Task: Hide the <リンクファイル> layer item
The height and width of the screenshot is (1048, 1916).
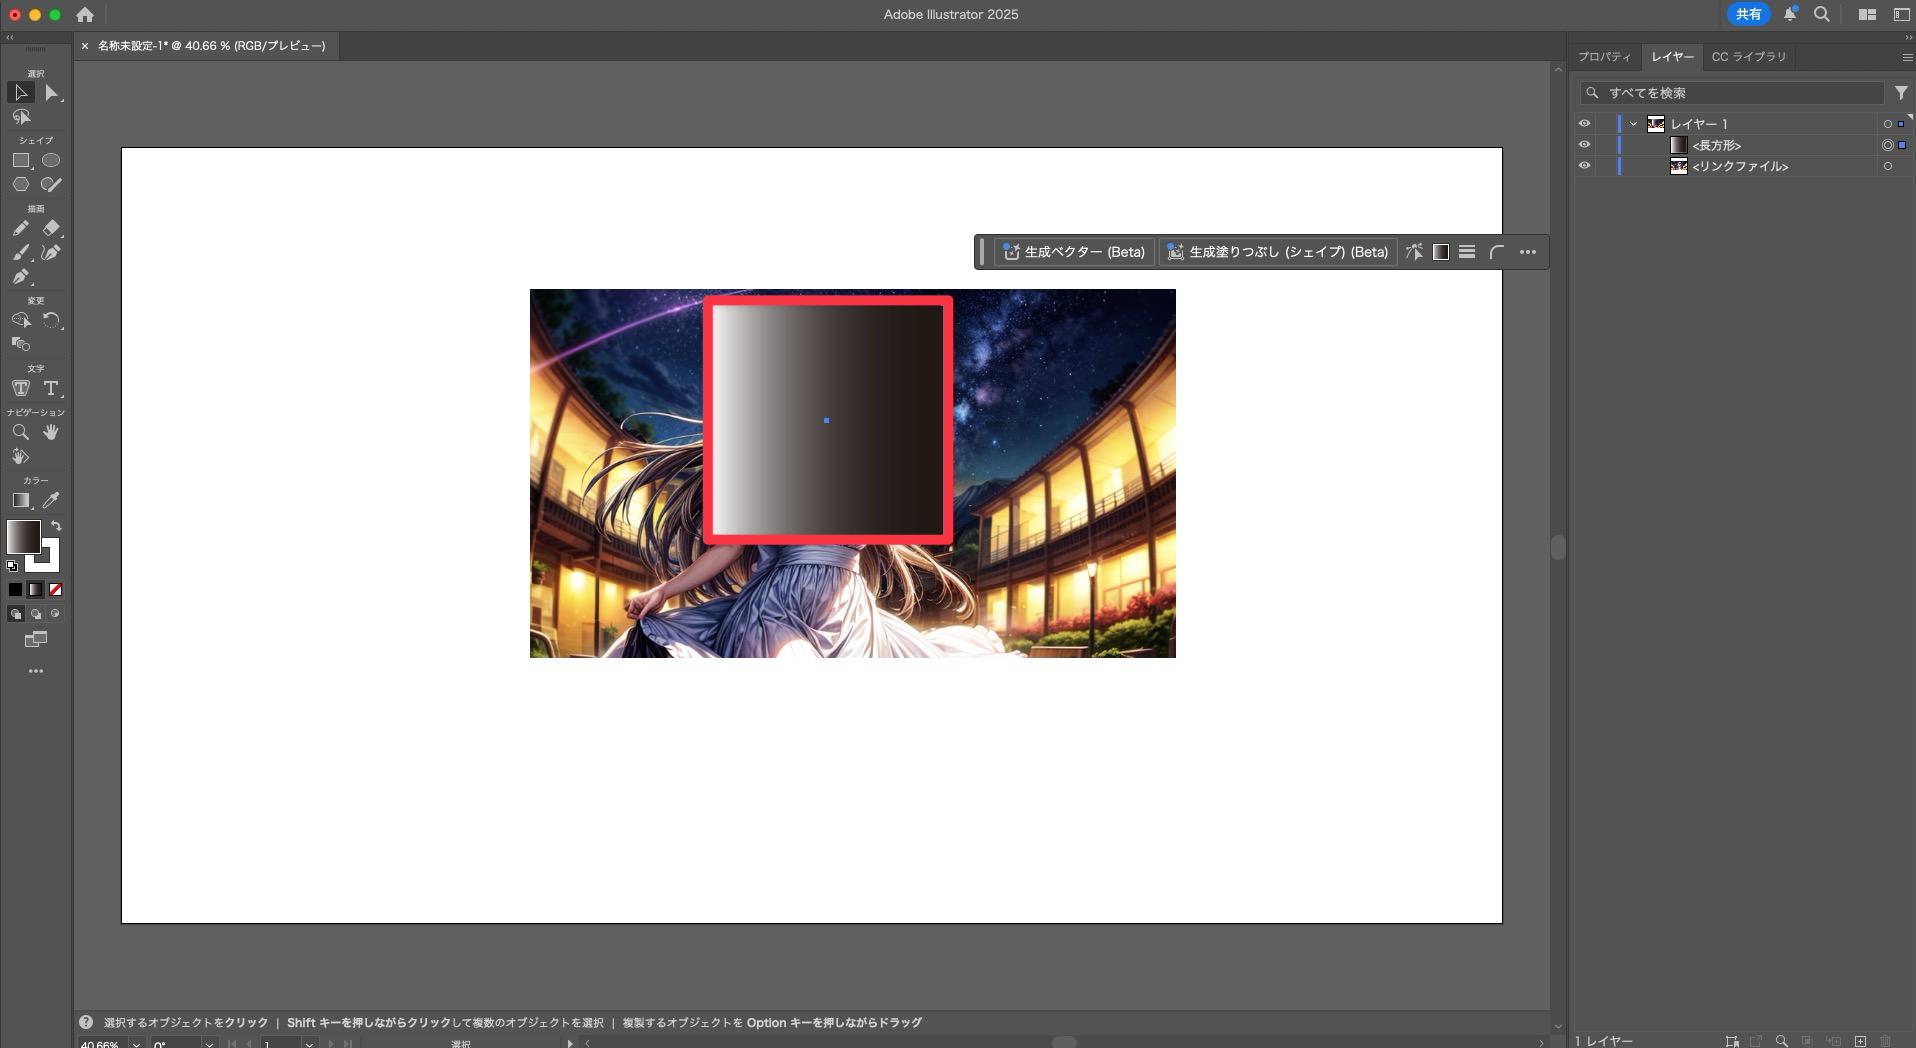Action: pyautogui.click(x=1584, y=166)
